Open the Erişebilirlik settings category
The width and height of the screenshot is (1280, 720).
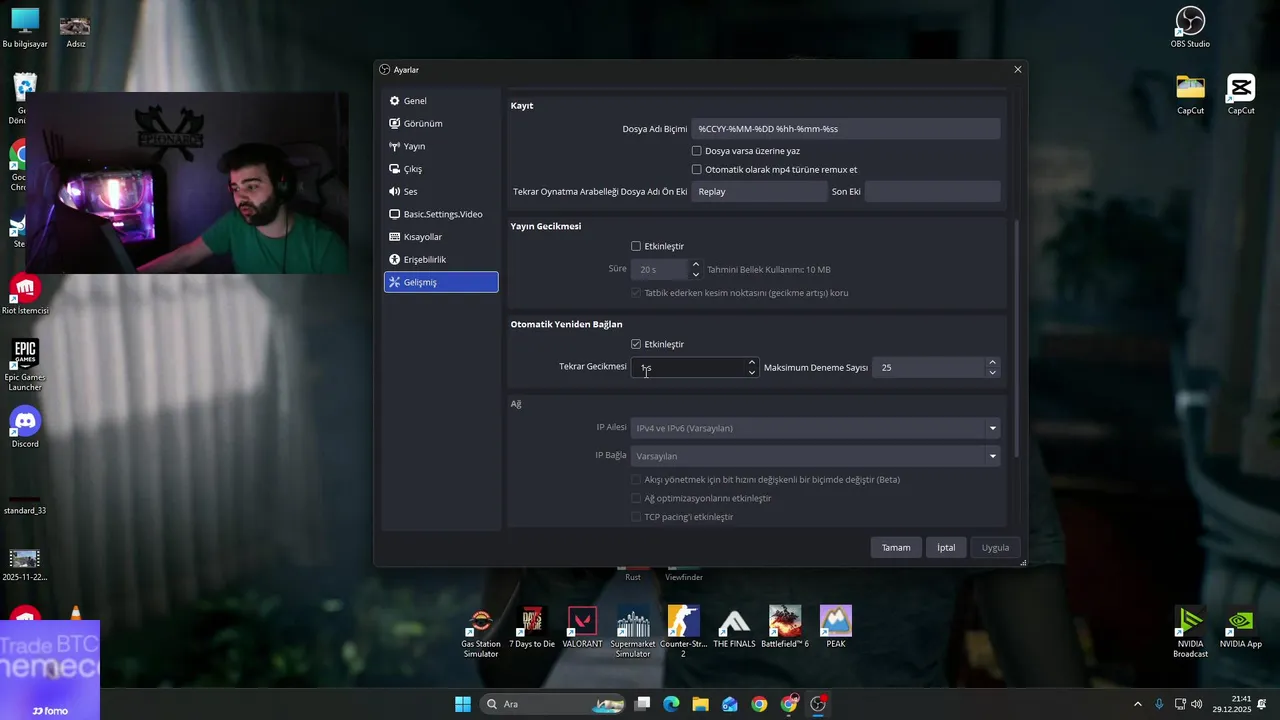coord(440,259)
